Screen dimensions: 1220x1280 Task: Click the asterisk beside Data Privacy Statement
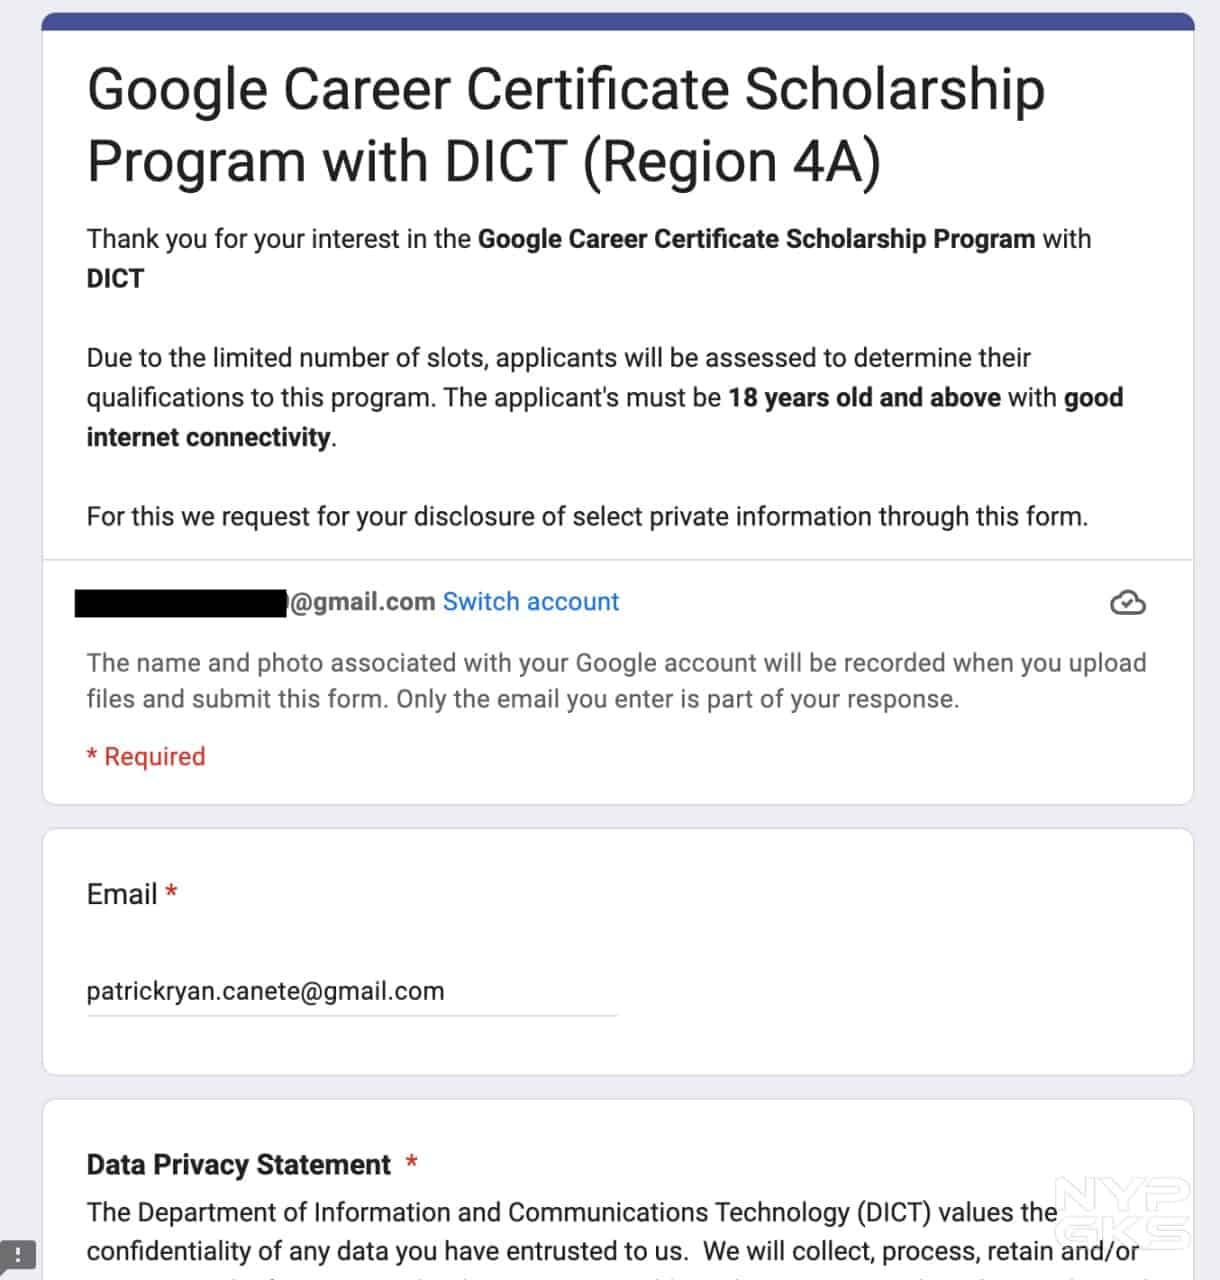[411, 1163]
